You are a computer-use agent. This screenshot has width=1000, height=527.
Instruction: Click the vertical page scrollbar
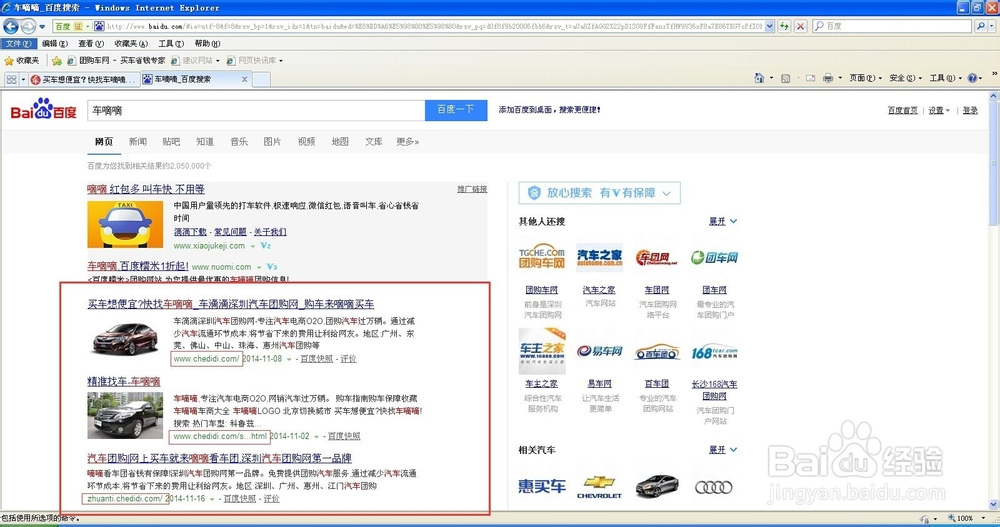[x=994, y=300]
